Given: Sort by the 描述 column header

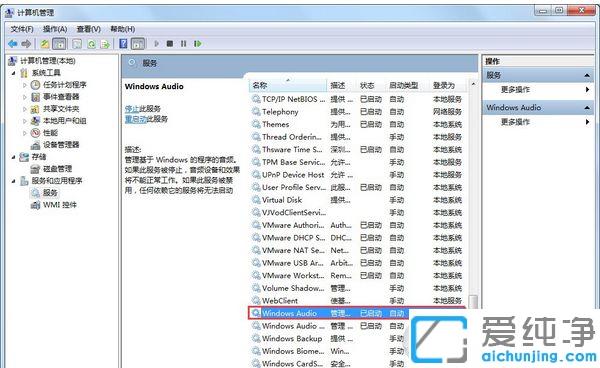Looking at the screenshot, I should click(341, 85).
